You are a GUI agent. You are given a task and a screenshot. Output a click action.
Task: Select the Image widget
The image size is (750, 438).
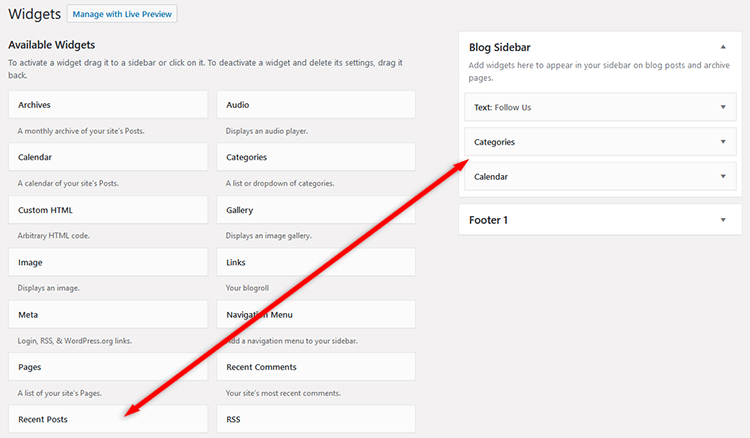(x=108, y=262)
